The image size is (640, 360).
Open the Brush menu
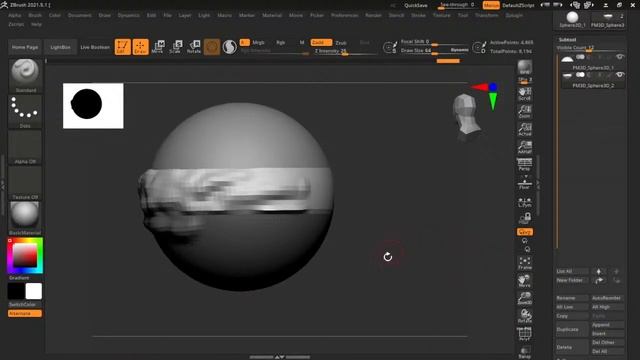click(x=35, y=15)
